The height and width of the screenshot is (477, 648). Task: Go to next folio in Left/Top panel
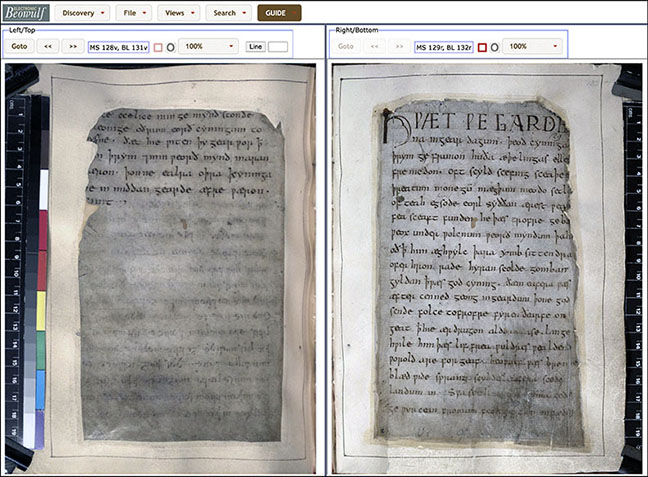click(73, 46)
